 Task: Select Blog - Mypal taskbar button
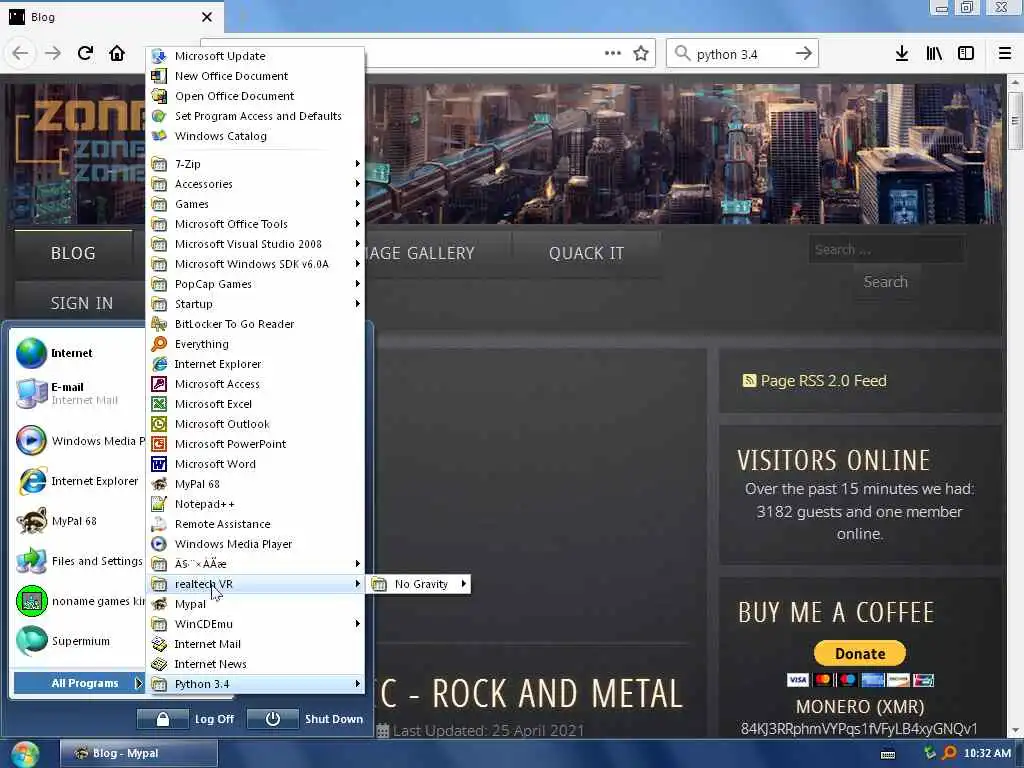pyautogui.click(x=138, y=754)
